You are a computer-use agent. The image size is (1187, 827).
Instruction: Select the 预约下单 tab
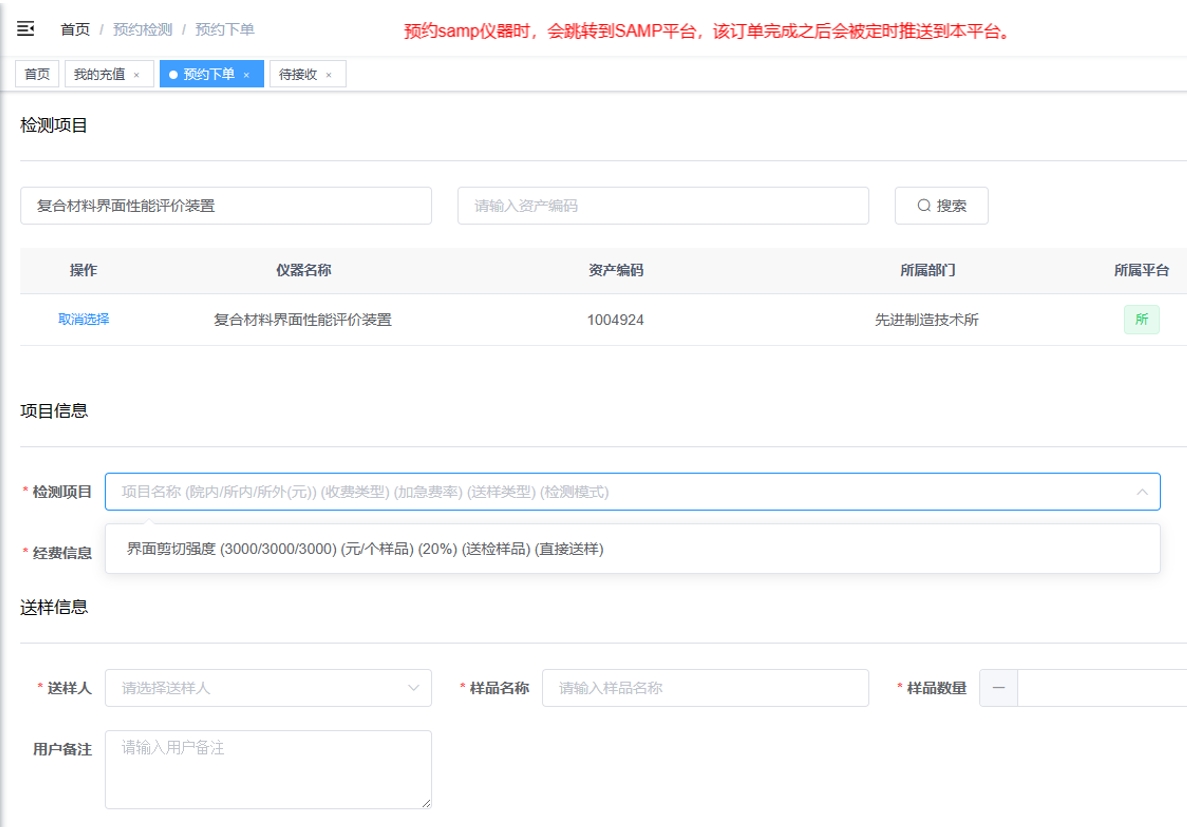pyautogui.click(x=209, y=74)
